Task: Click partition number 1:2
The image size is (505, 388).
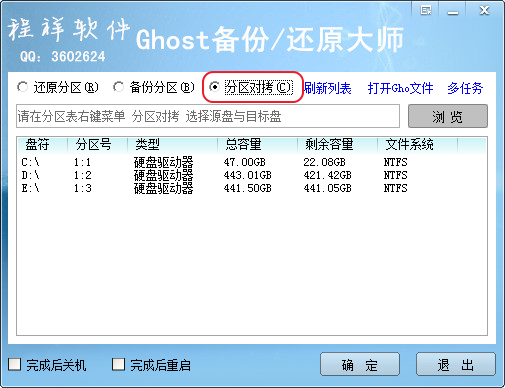Action: coord(82,175)
